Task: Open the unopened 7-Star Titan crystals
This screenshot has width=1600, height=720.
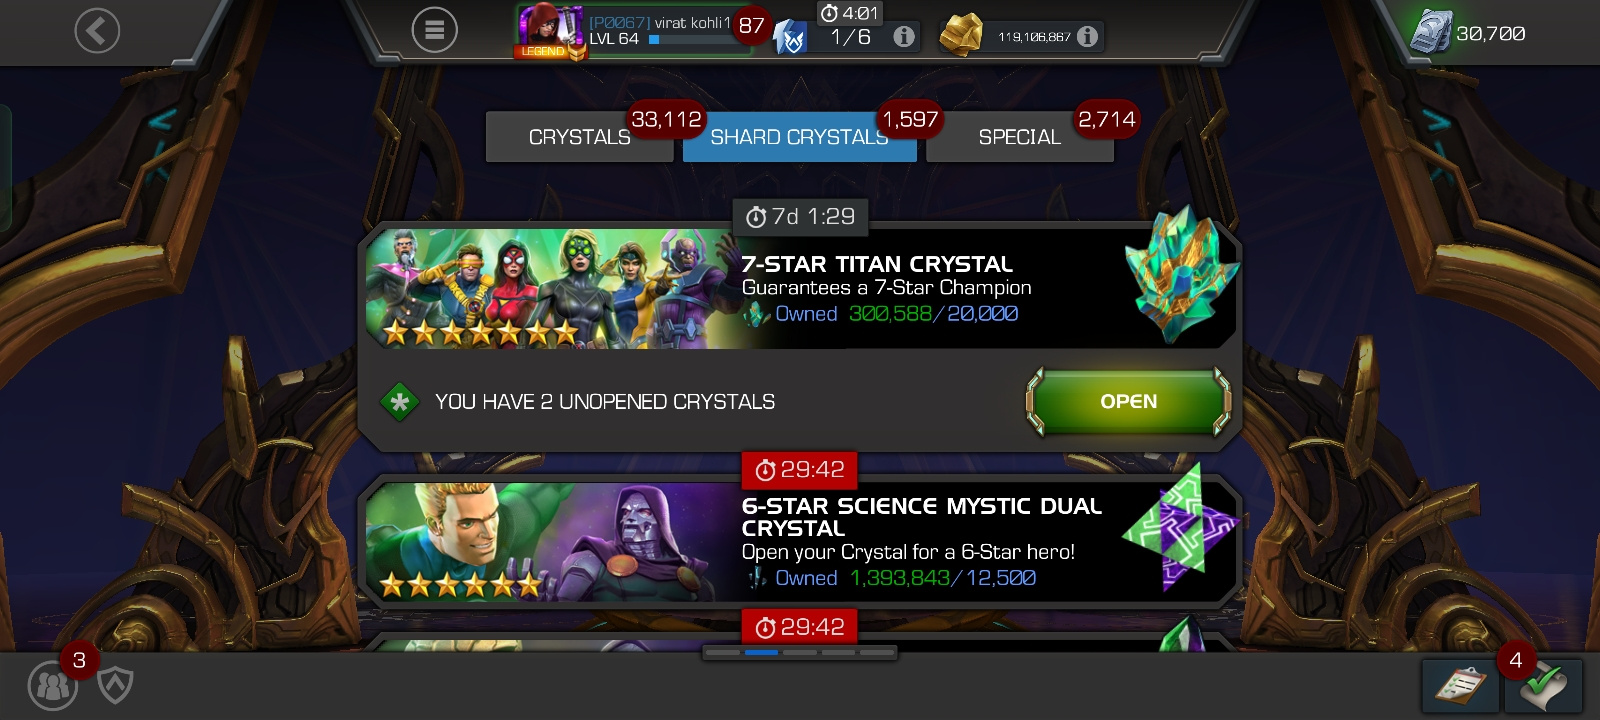Action: 1129,401
